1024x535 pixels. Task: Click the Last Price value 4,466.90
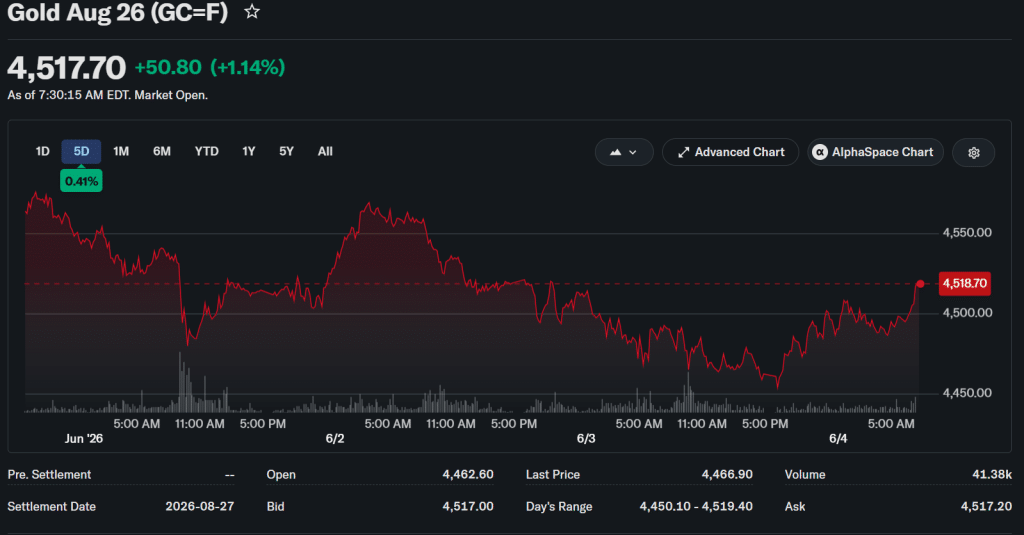click(727, 474)
